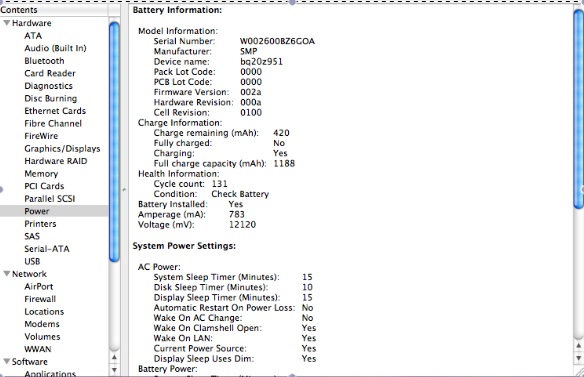Click Hardware Revision value 000a
The image size is (584, 377).
[x=251, y=102]
